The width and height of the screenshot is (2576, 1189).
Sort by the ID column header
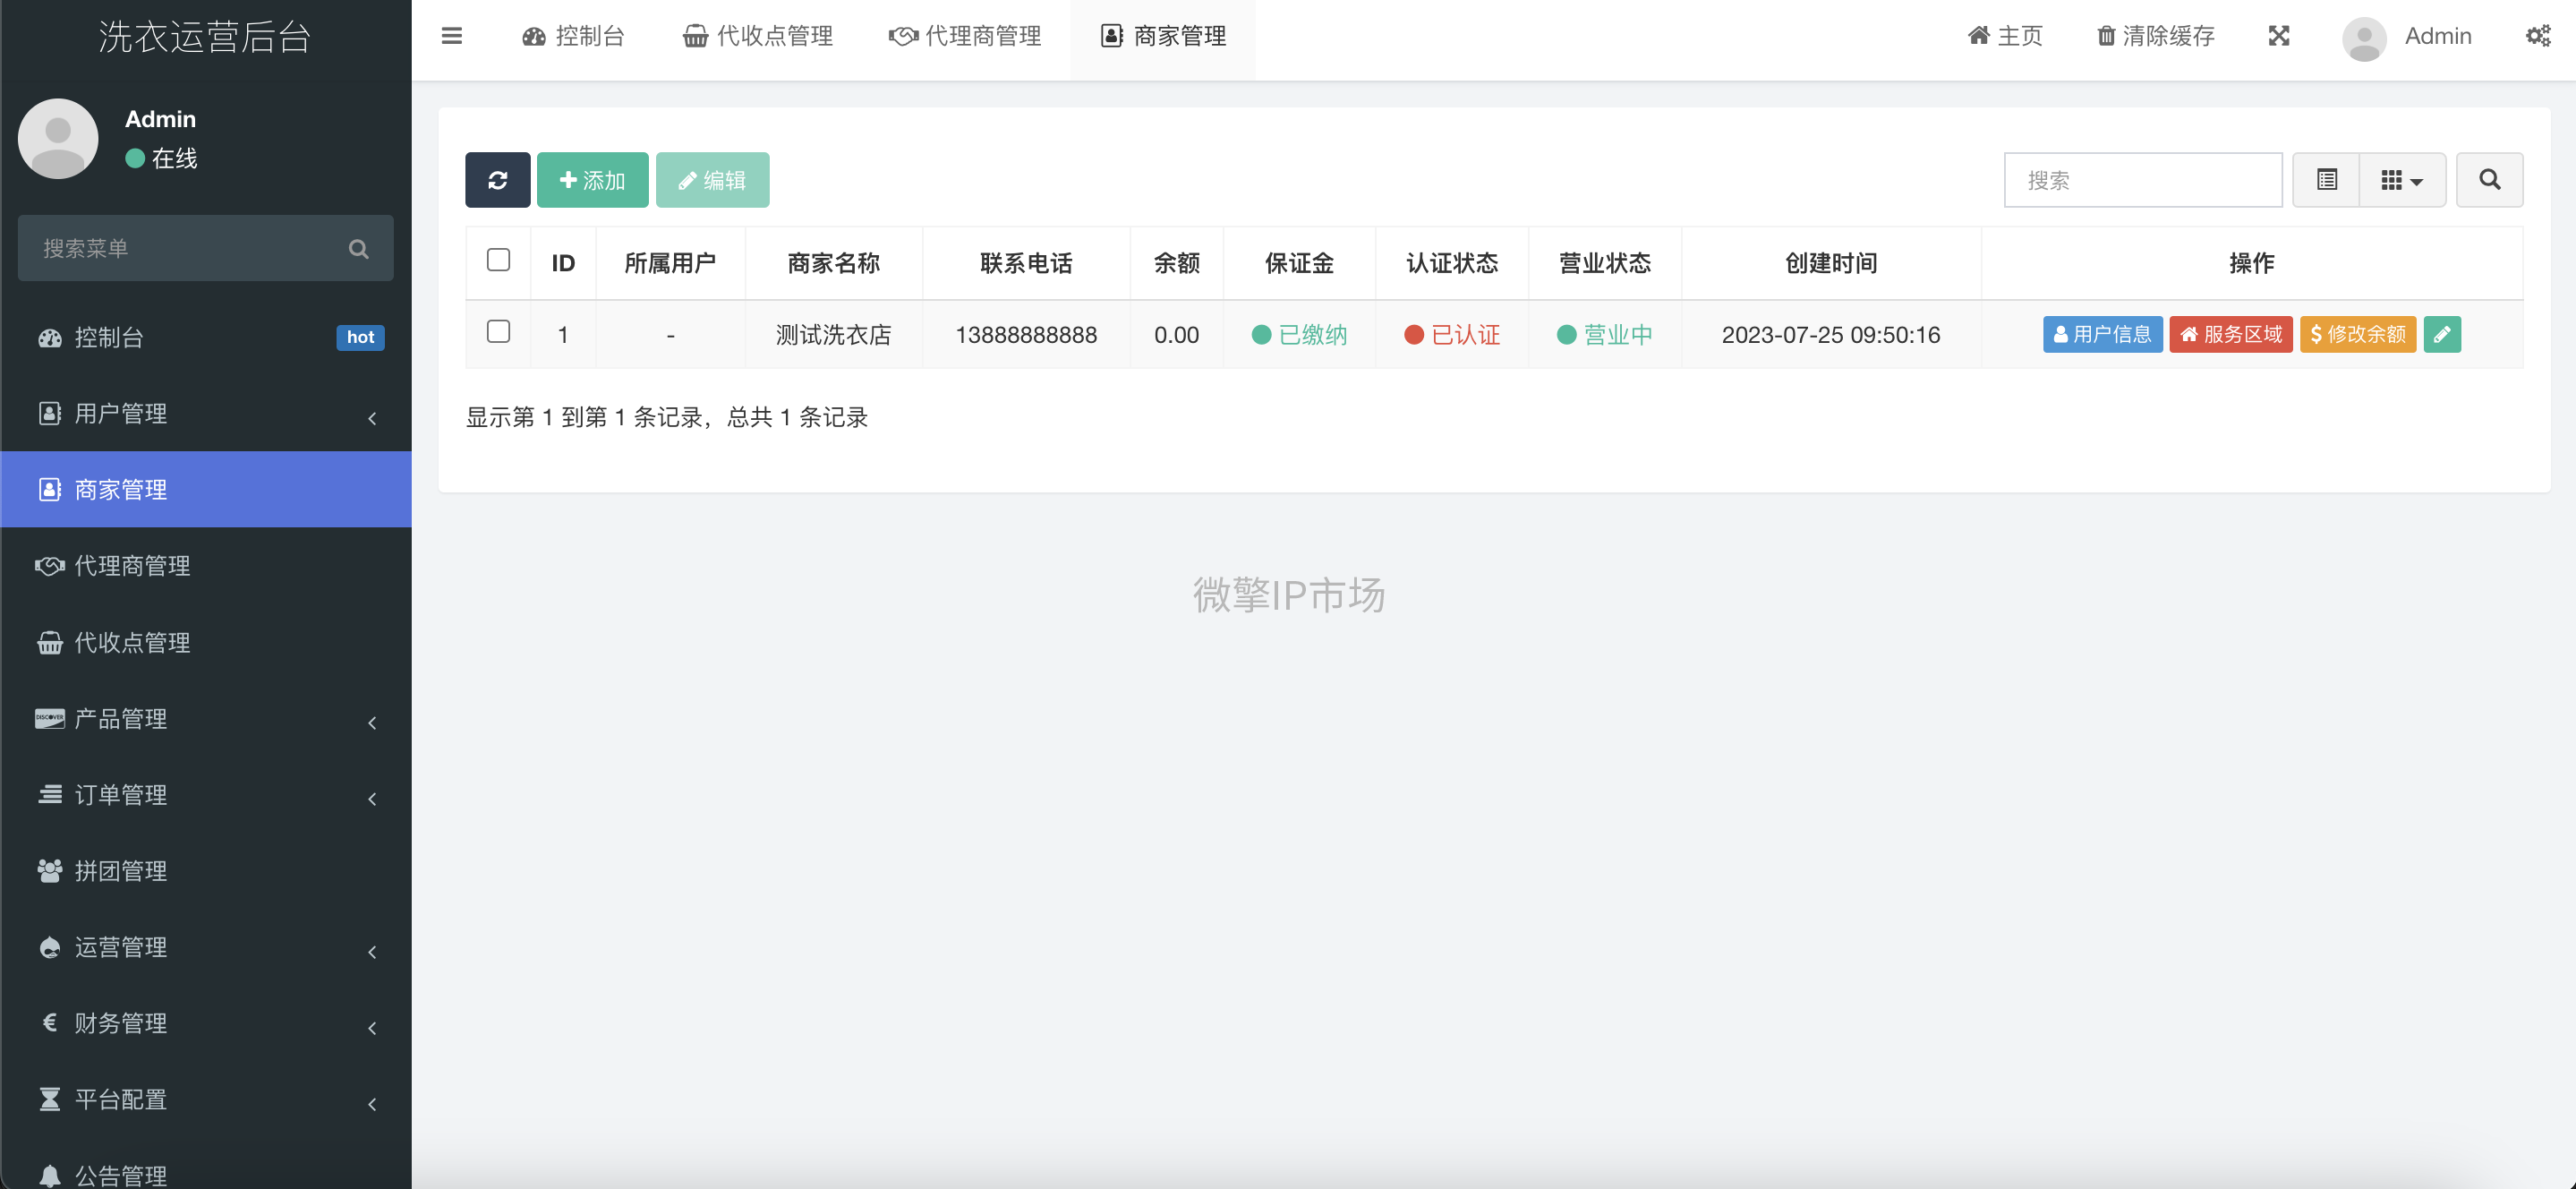[x=563, y=263]
